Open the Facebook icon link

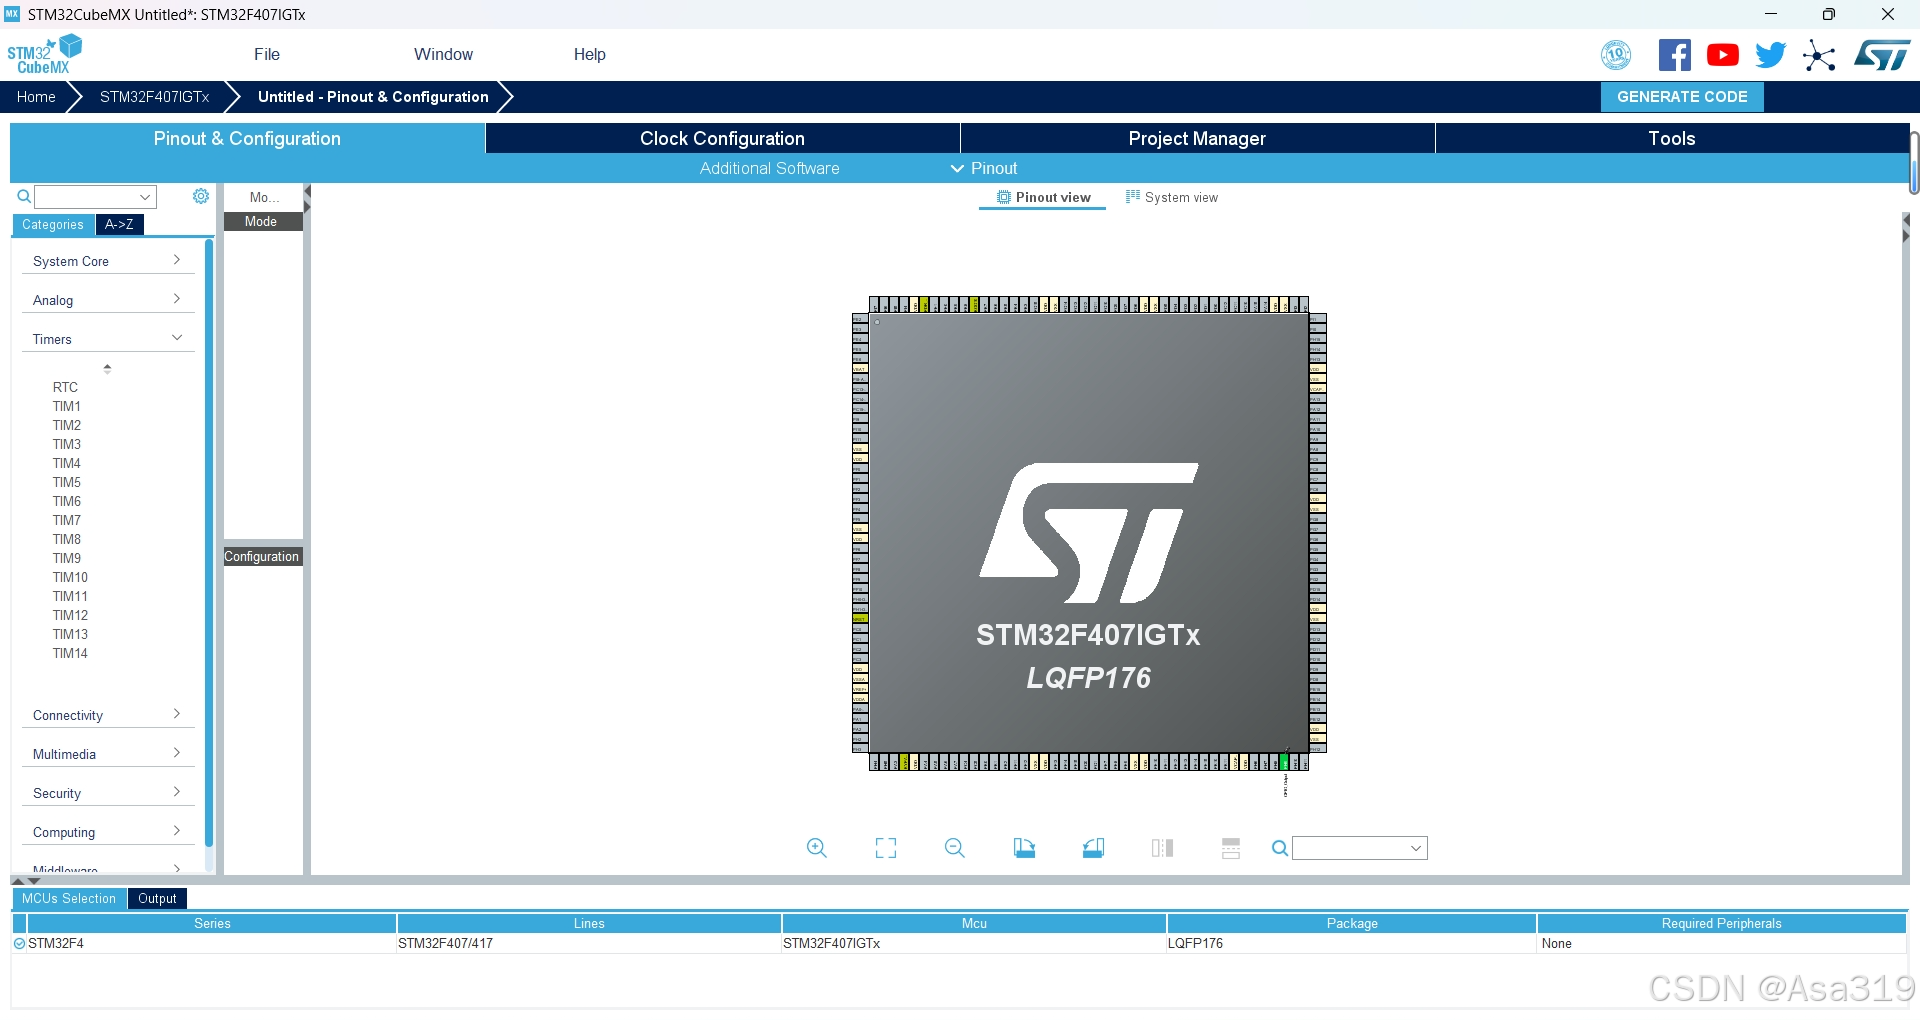tap(1674, 55)
